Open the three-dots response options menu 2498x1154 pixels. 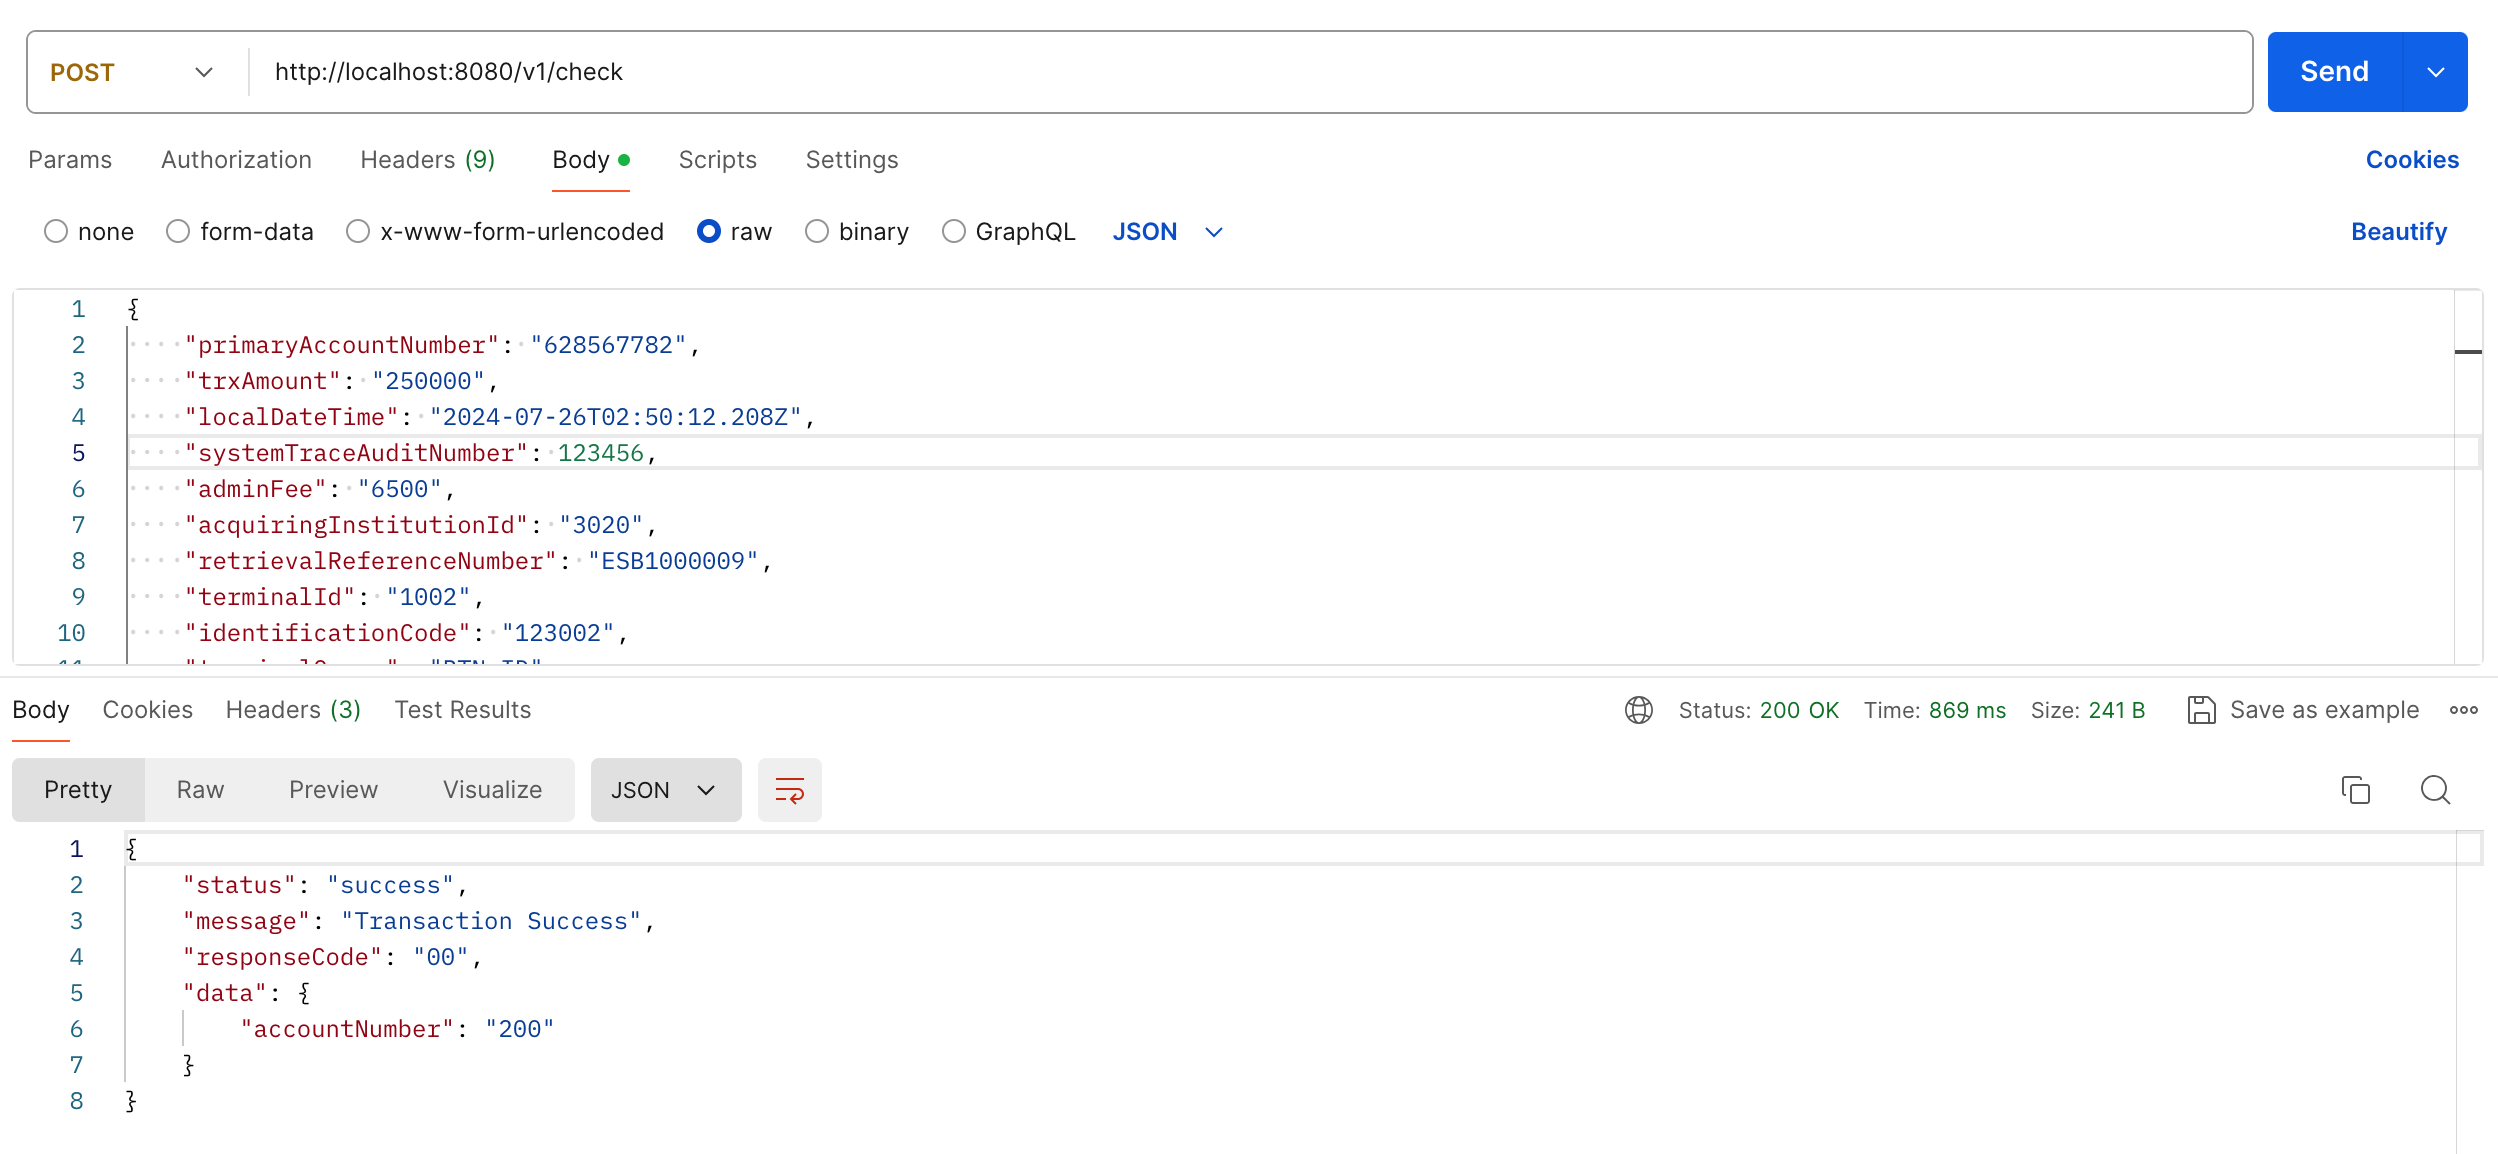pos(2463,710)
